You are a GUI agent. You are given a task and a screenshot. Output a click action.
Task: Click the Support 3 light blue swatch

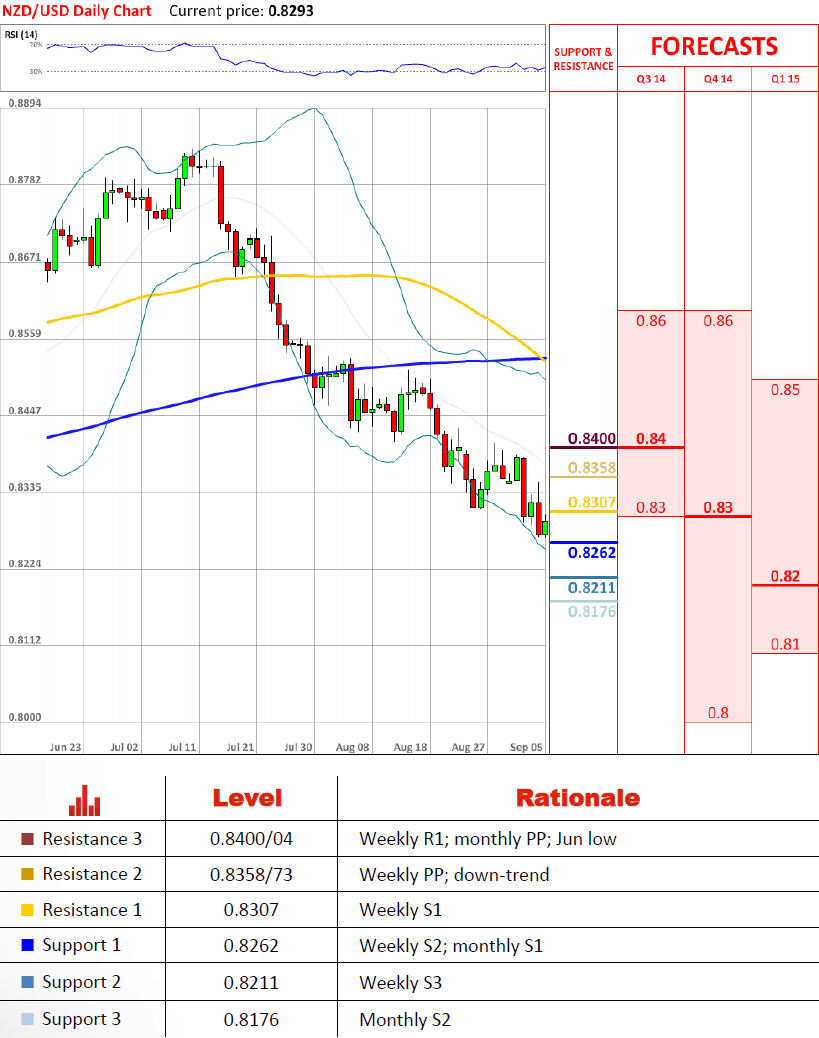point(27,1019)
